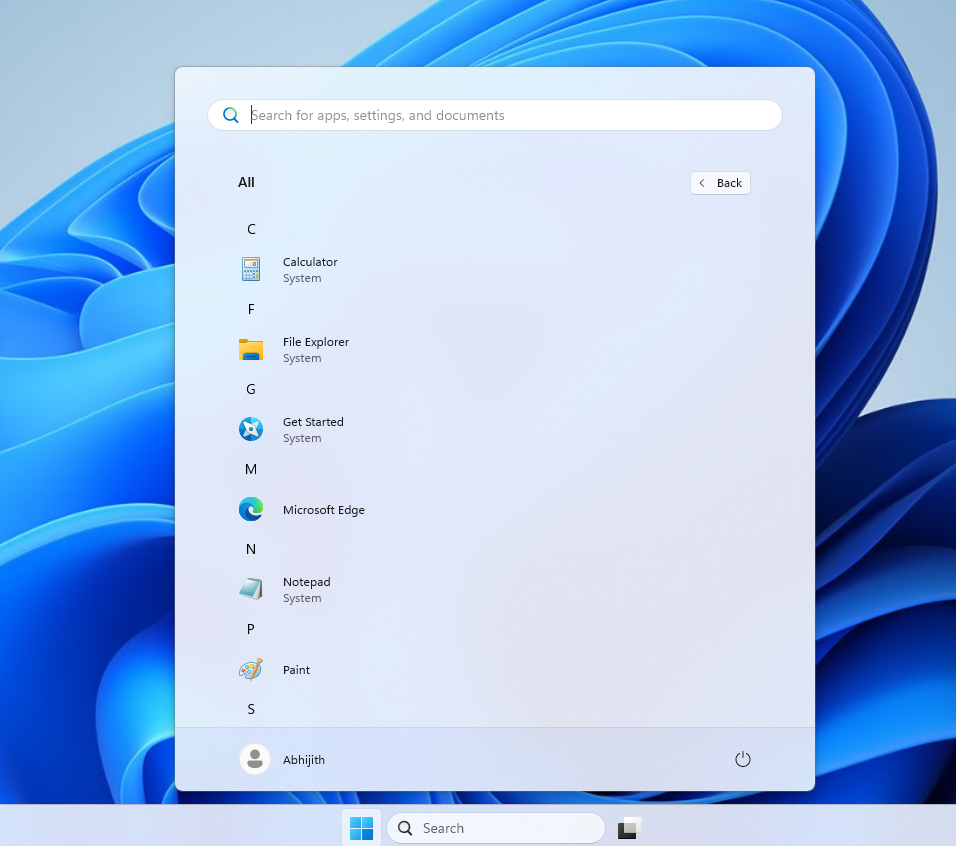Click the letter header S
Screen dimensions: 956x846
click(x=251, y=709)
